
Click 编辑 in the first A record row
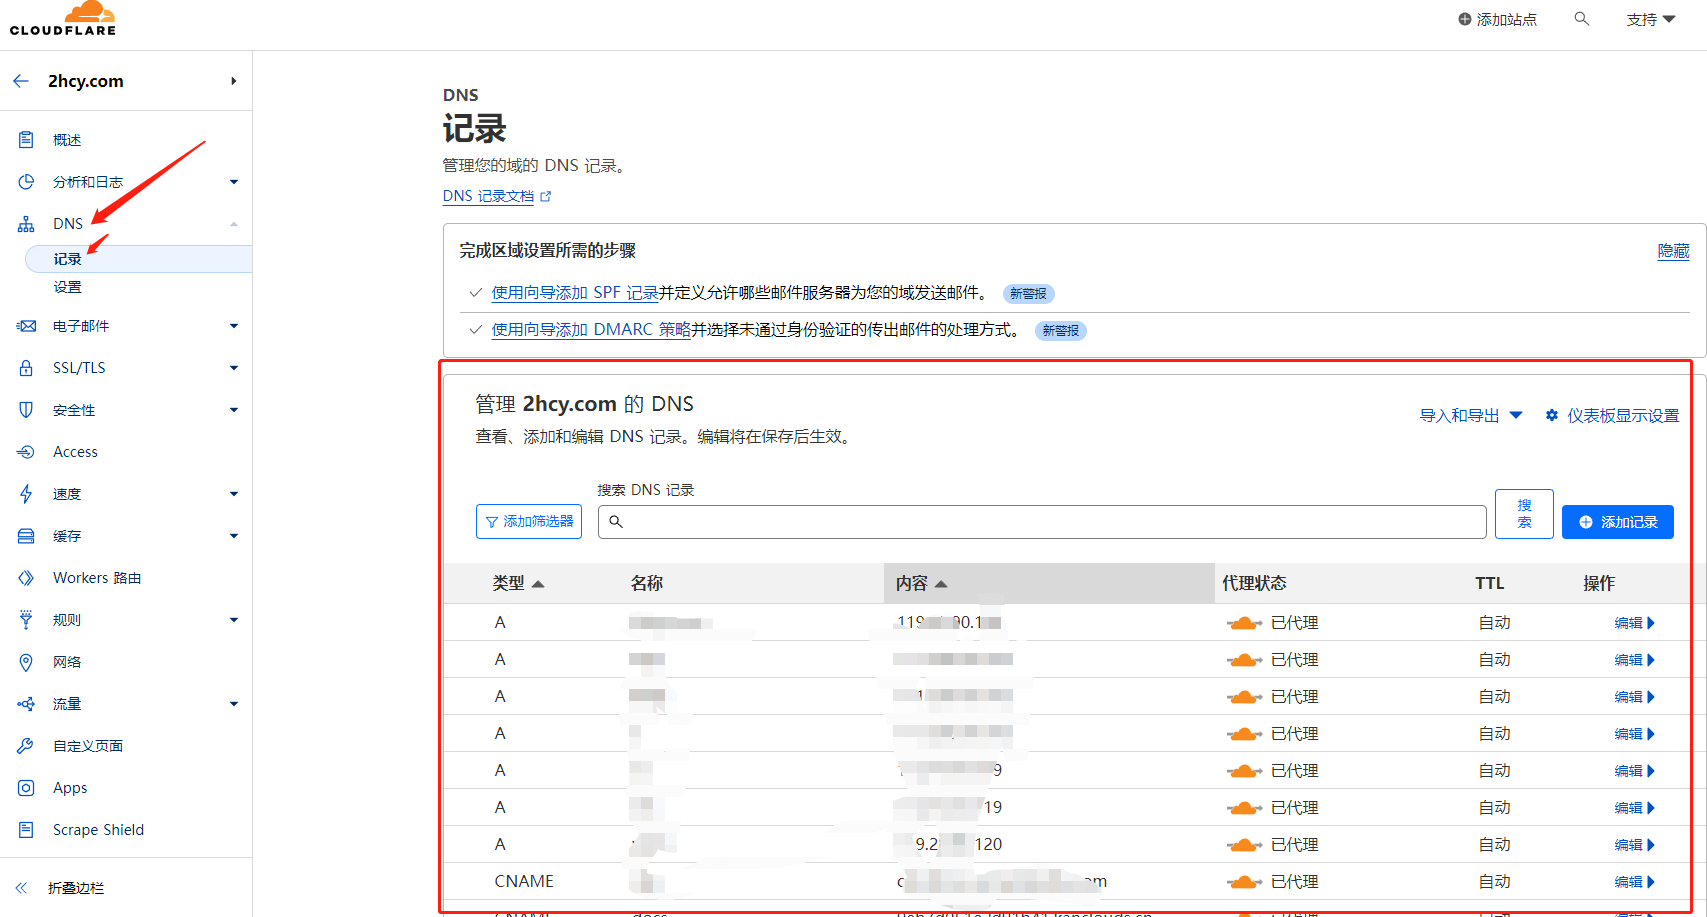pos(1635,623)
